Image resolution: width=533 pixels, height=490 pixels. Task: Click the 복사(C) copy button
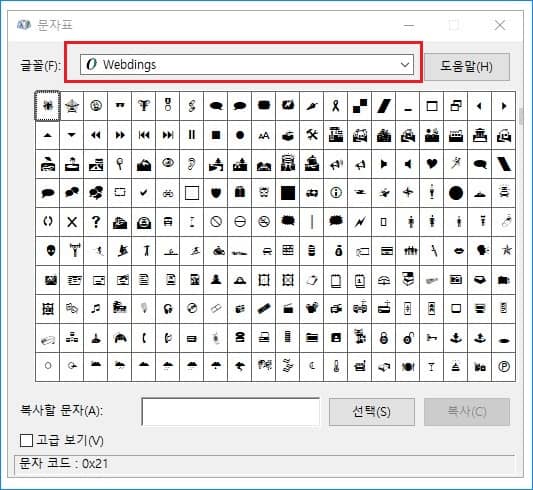pyautogui.click(x=467, y=412)
